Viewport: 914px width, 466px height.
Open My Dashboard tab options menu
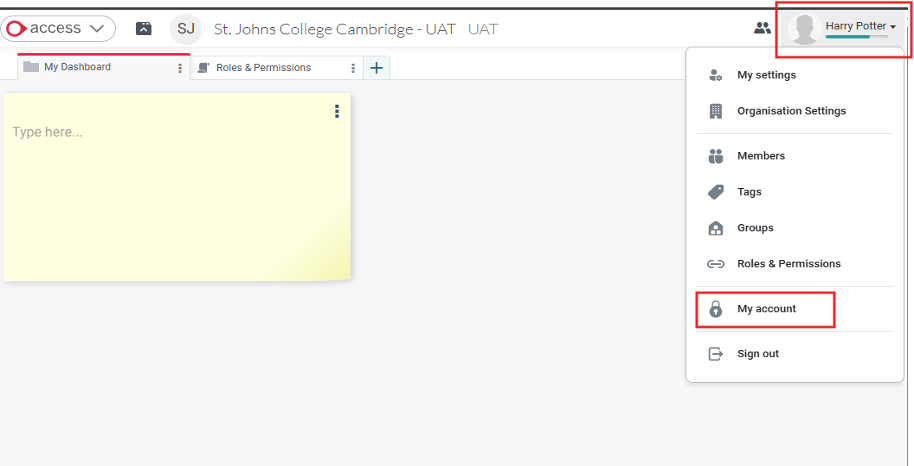[x=180, y=68]
